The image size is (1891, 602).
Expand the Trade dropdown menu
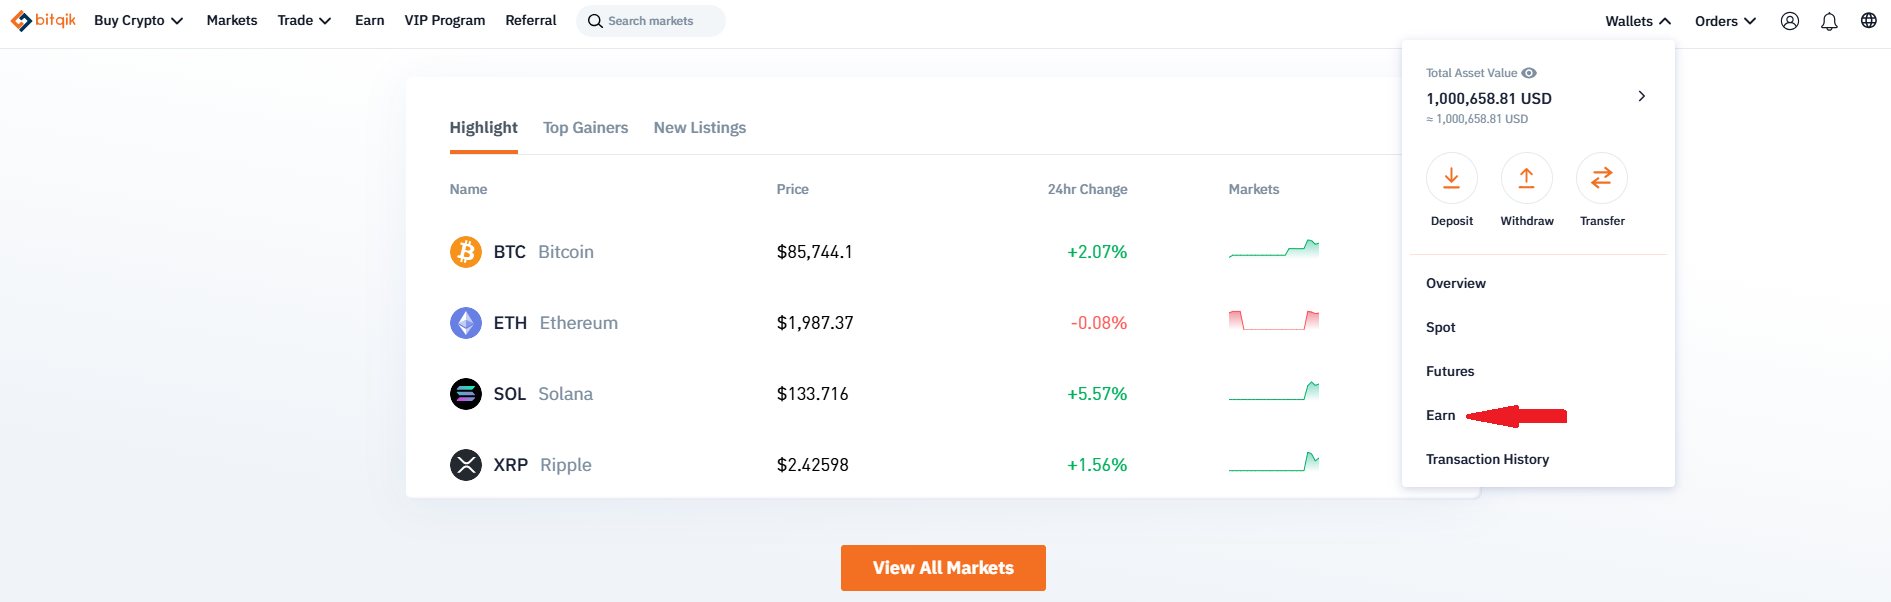point(304,21)
